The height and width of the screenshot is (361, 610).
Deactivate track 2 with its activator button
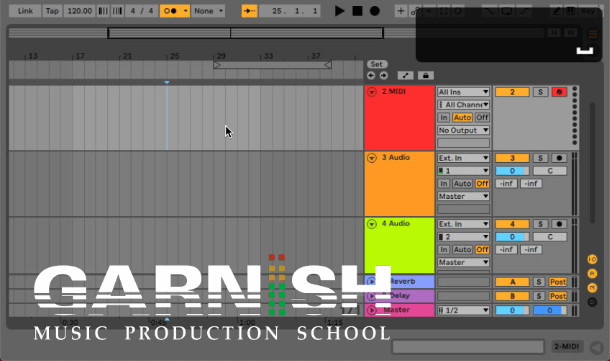coord(512,92)
